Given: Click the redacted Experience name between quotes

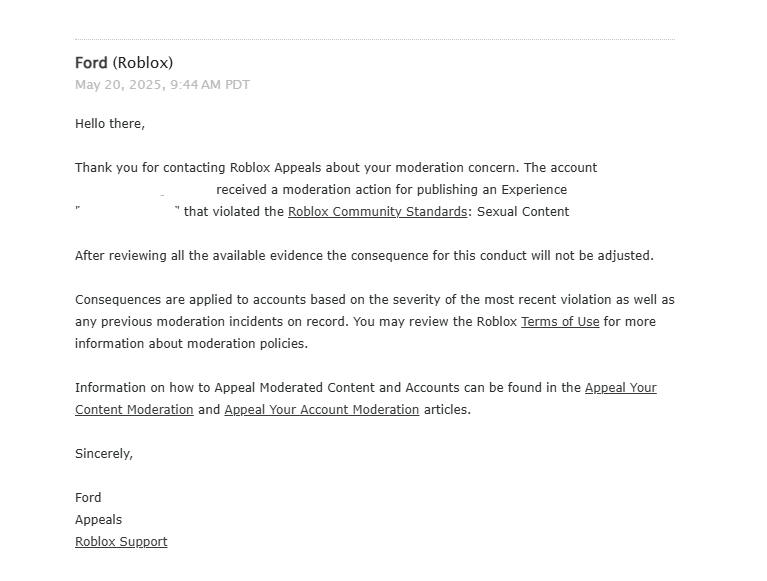Looking at the screenshot, I should click(128, 212).
